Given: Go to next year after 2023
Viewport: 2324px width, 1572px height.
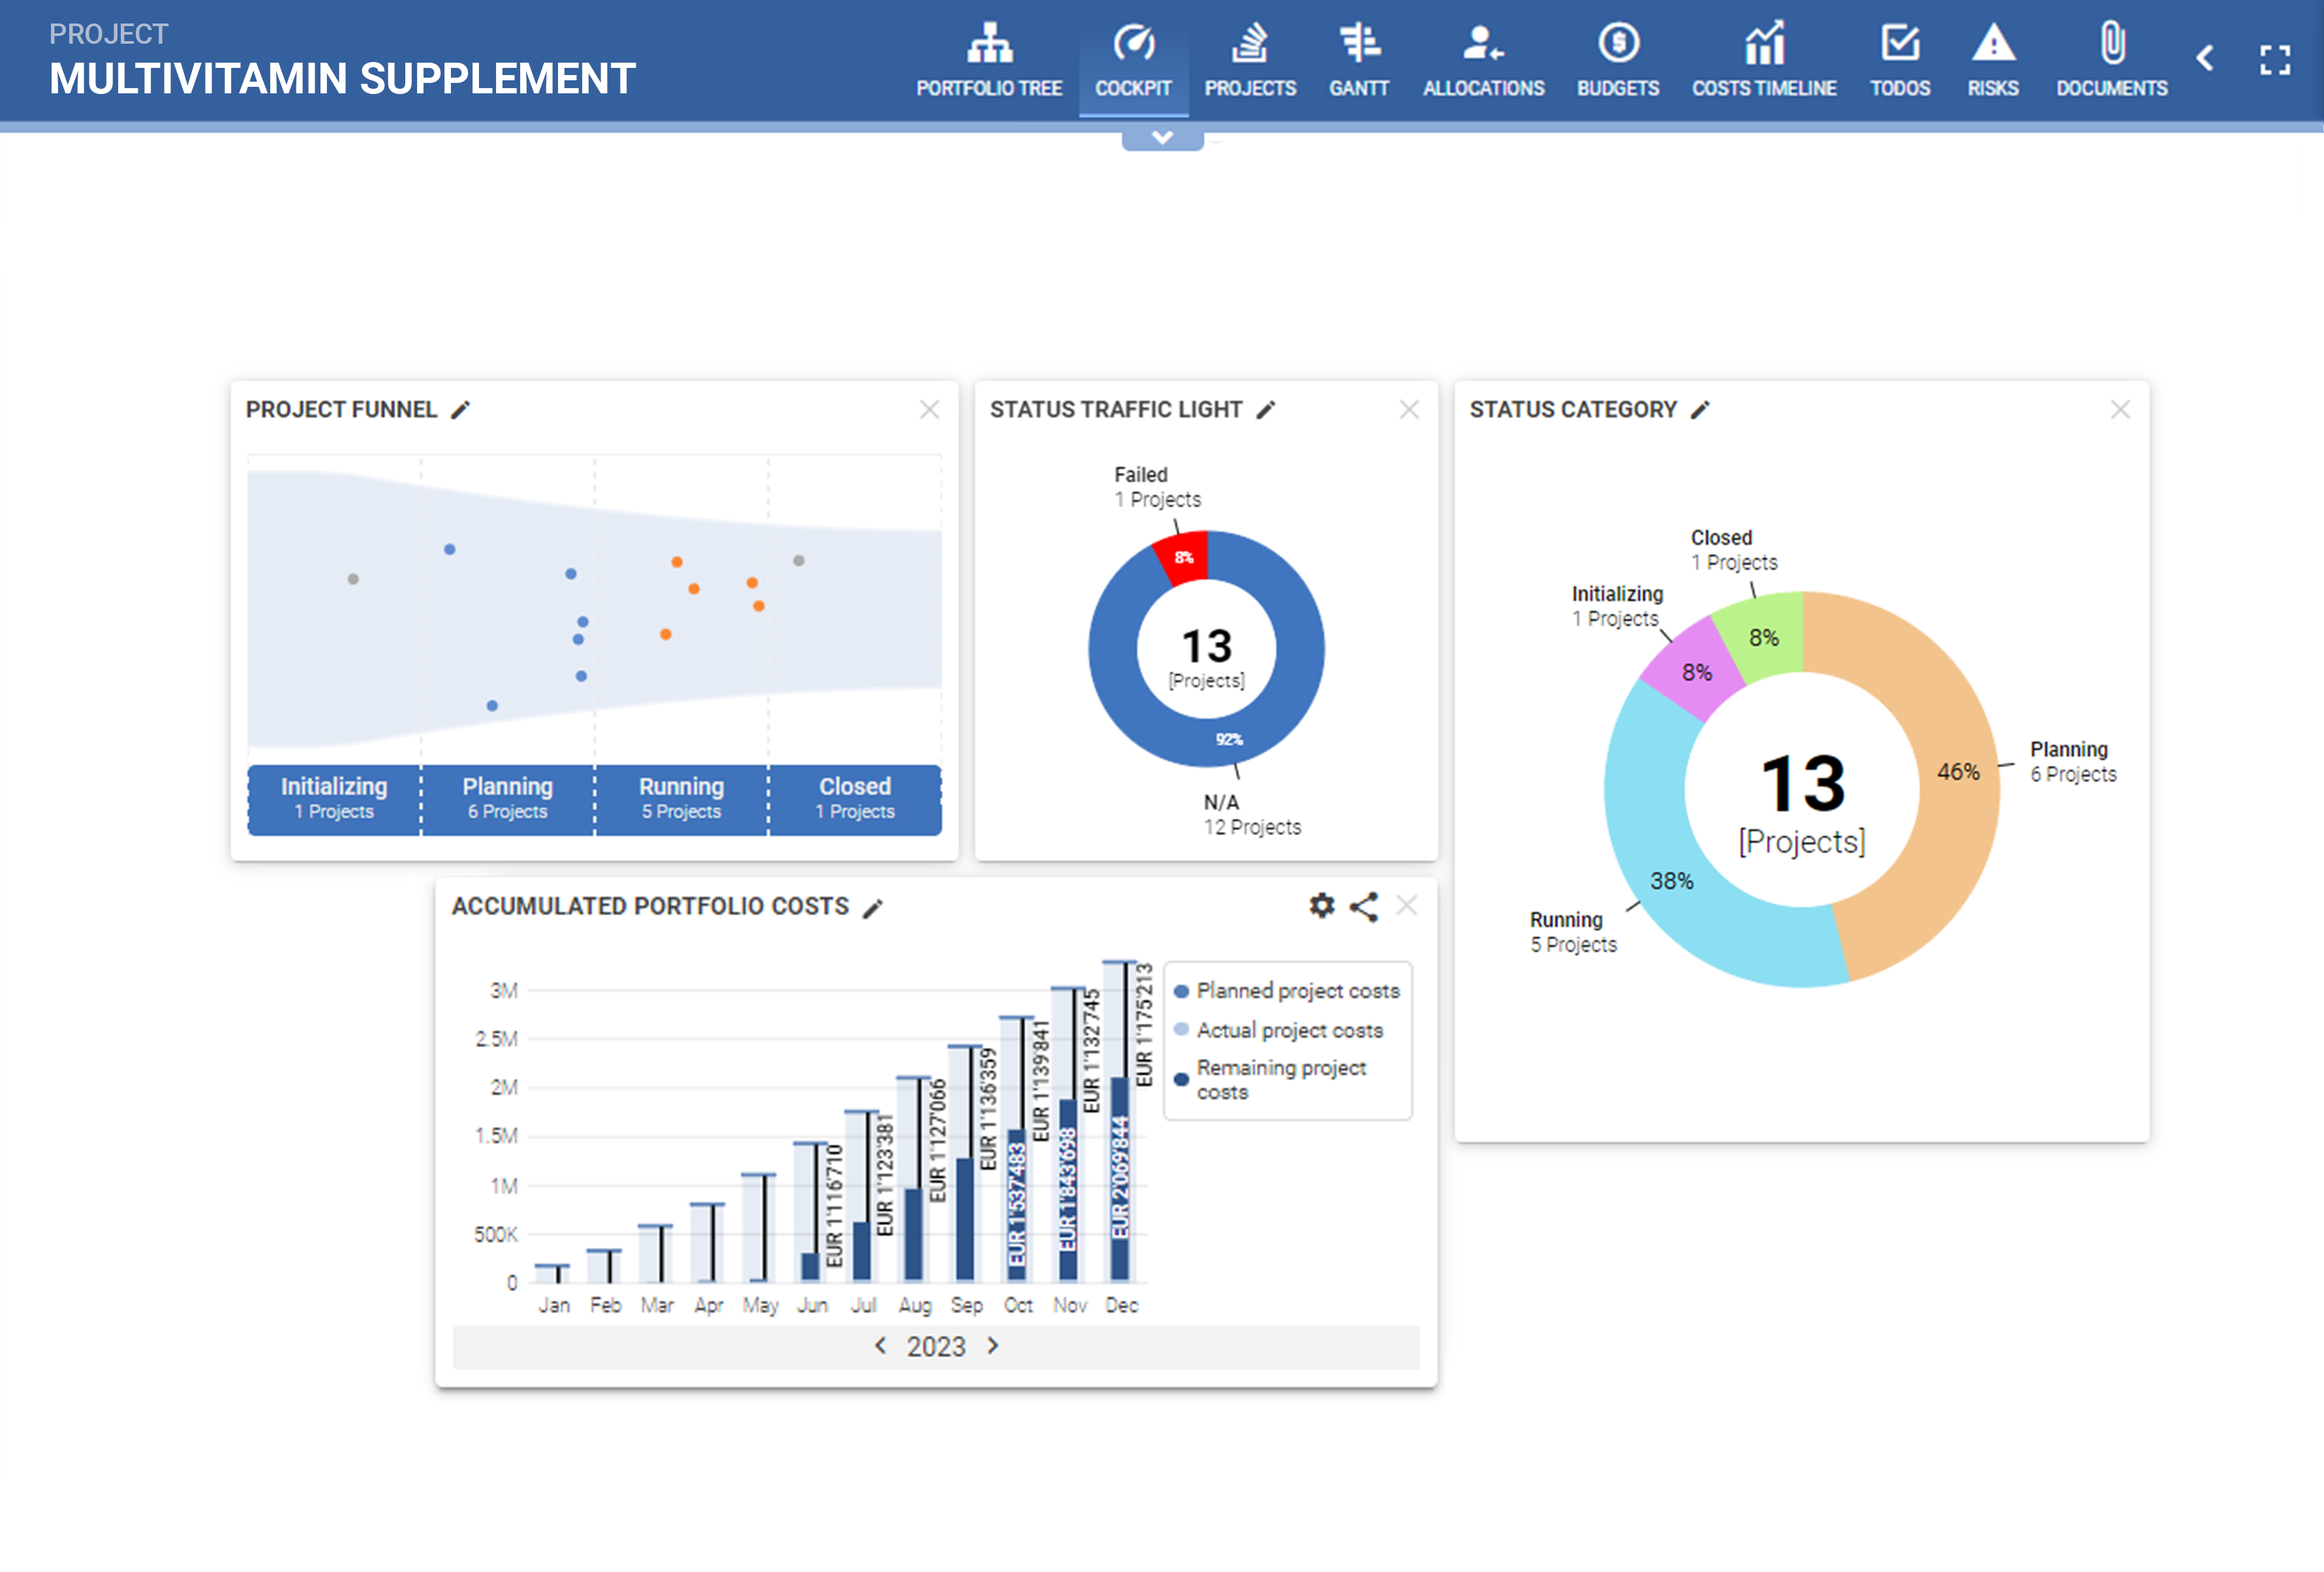Looking at the screenshot, I should tap(993, 1346).
